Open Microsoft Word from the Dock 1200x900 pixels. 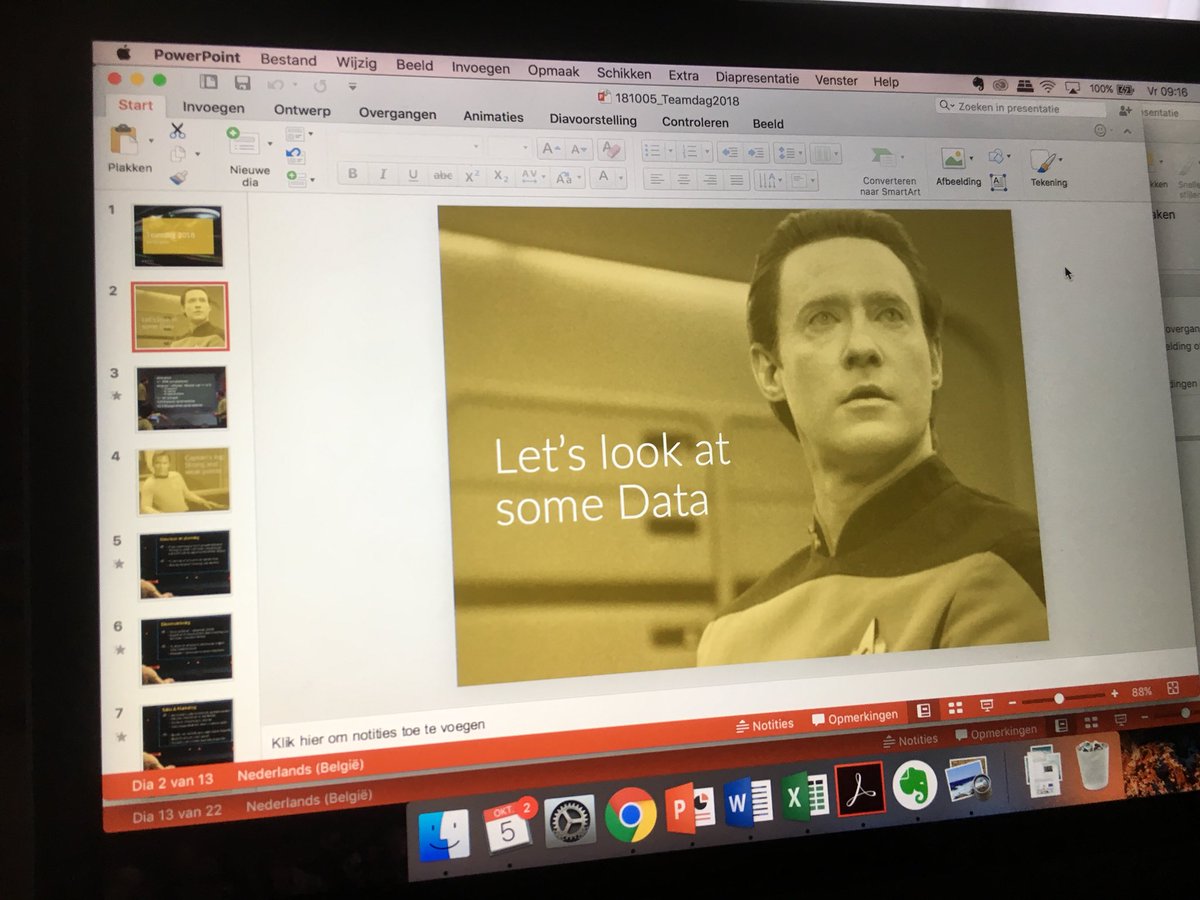pyautogui.click(x=749, y=802)
